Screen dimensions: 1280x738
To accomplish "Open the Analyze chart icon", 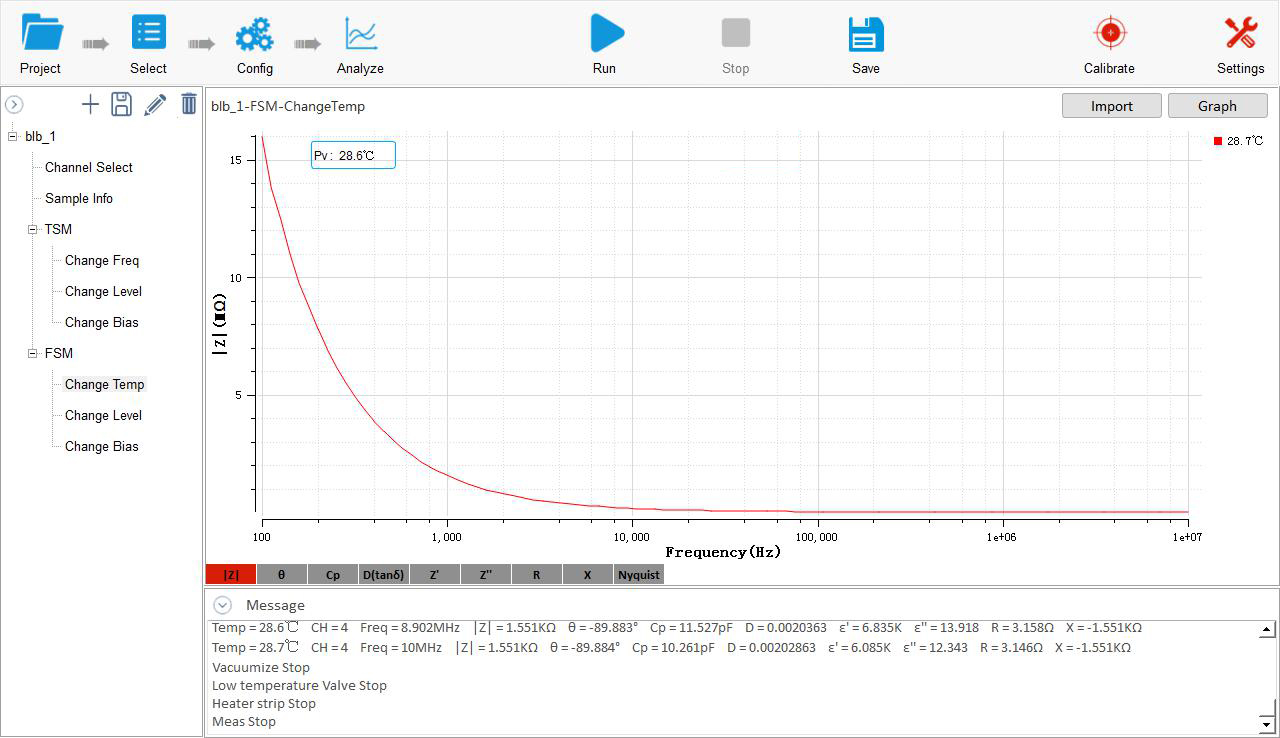I will pos(361,34).
